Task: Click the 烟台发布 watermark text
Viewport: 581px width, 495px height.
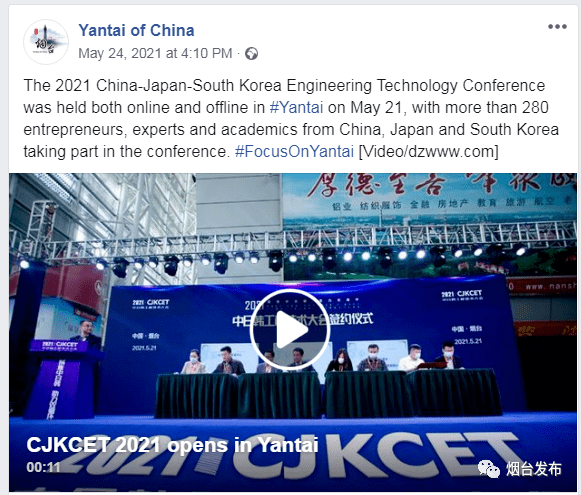Action: (534, 469)
